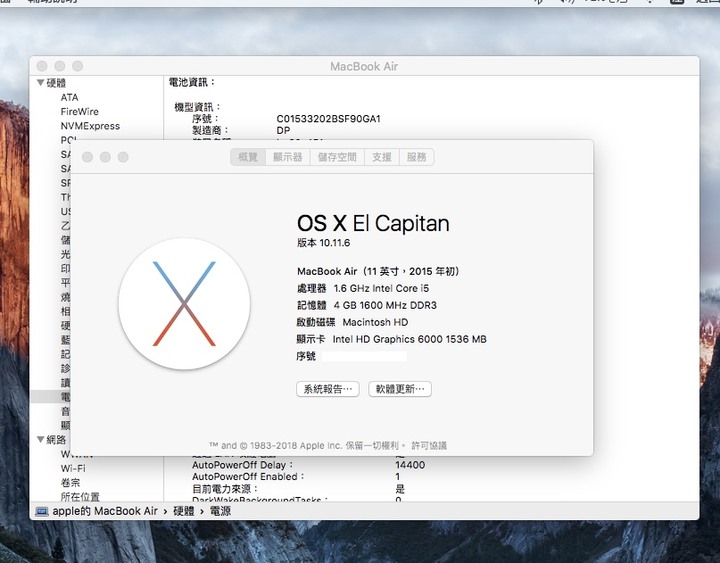720x563 pixels.
Task: Minimize the About This Mac window
Action: tap(105, 157)
